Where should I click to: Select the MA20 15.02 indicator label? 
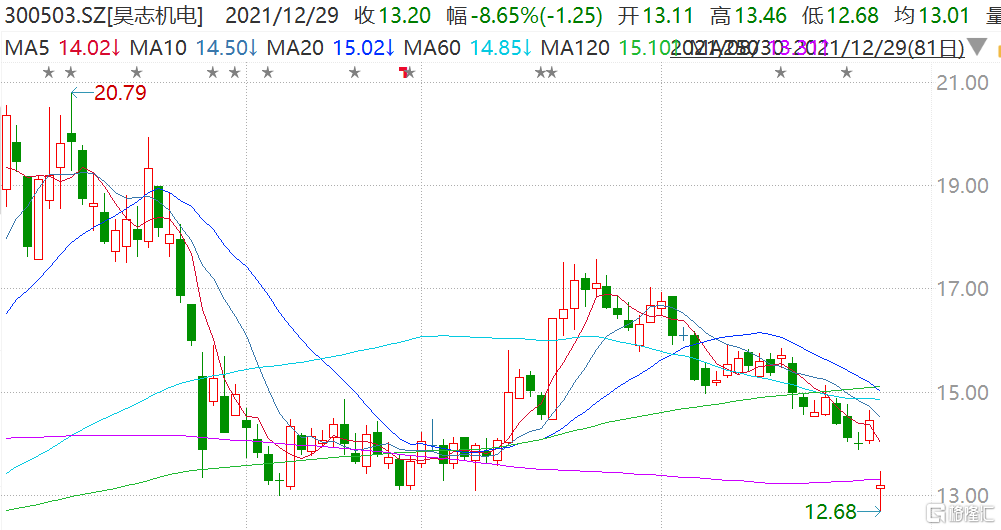click(331, 47)
